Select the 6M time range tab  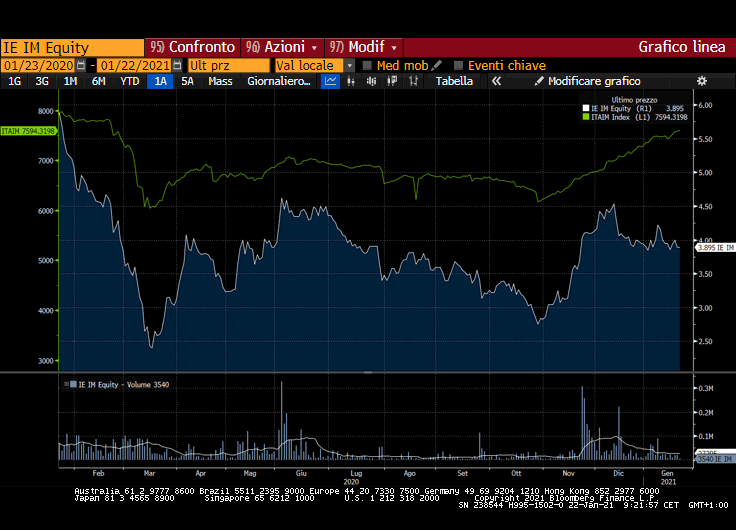[99, 81]
